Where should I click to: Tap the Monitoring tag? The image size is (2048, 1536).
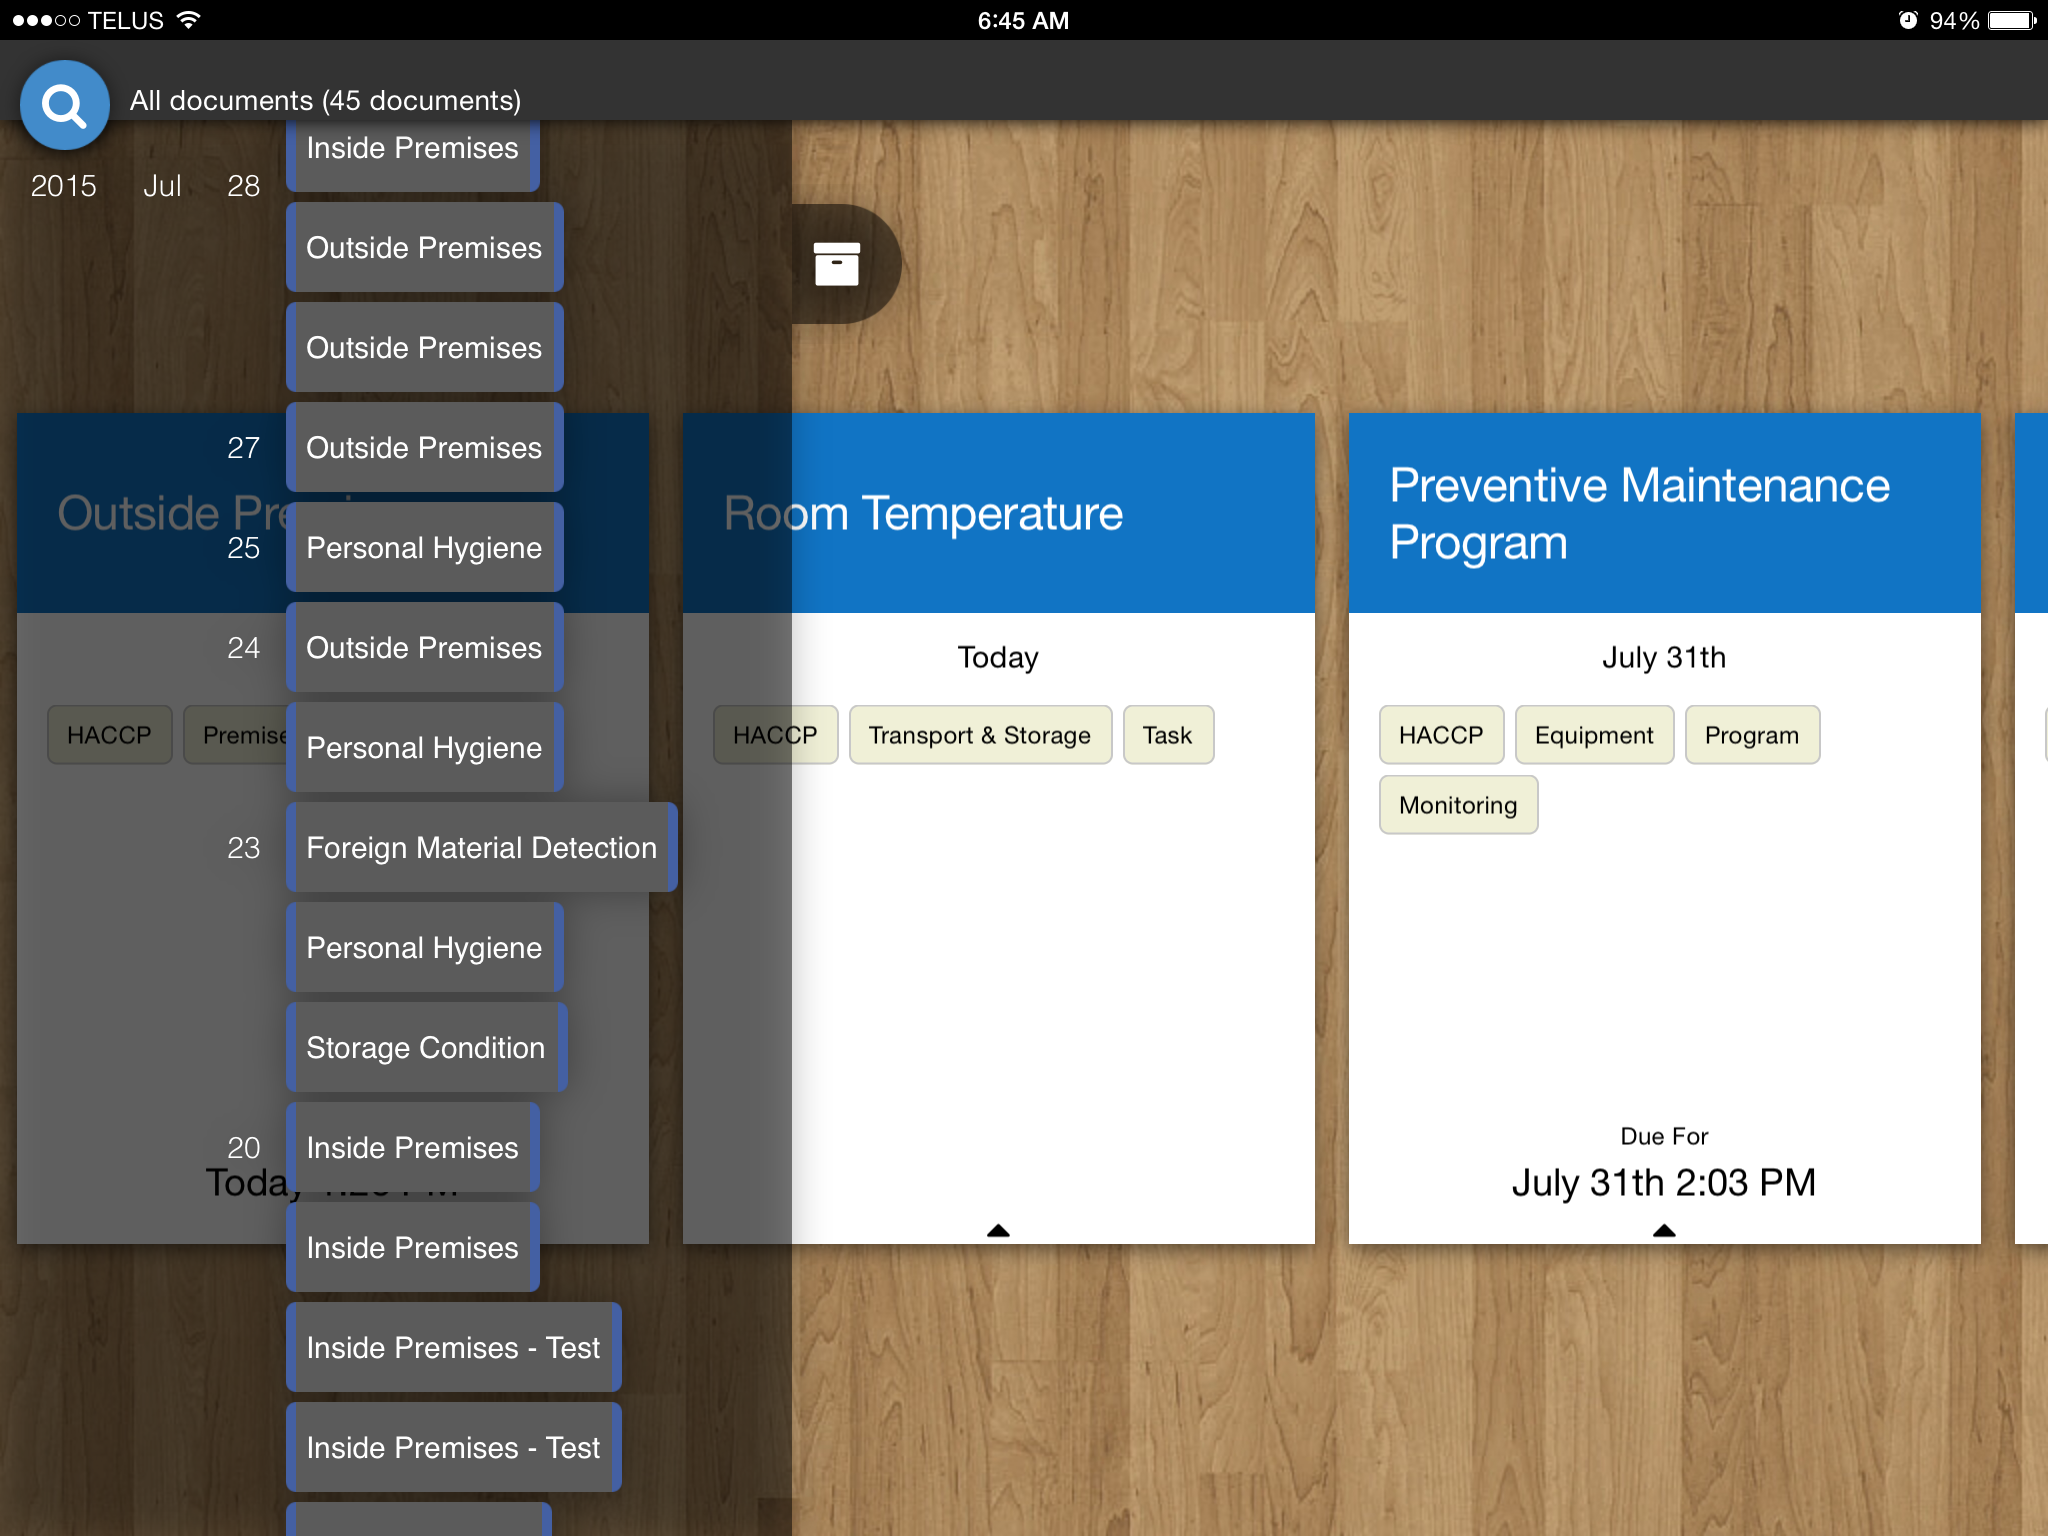coord(1458,805)
